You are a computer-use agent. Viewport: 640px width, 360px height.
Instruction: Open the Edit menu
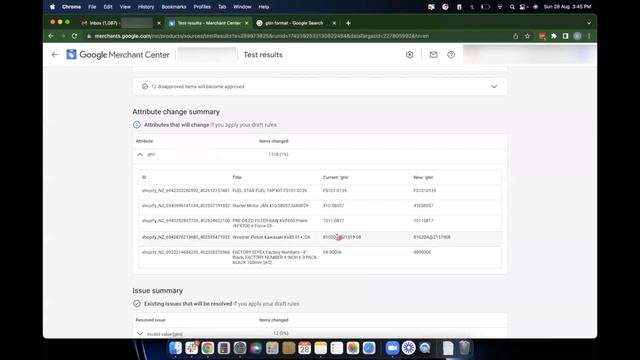[108, 7]
